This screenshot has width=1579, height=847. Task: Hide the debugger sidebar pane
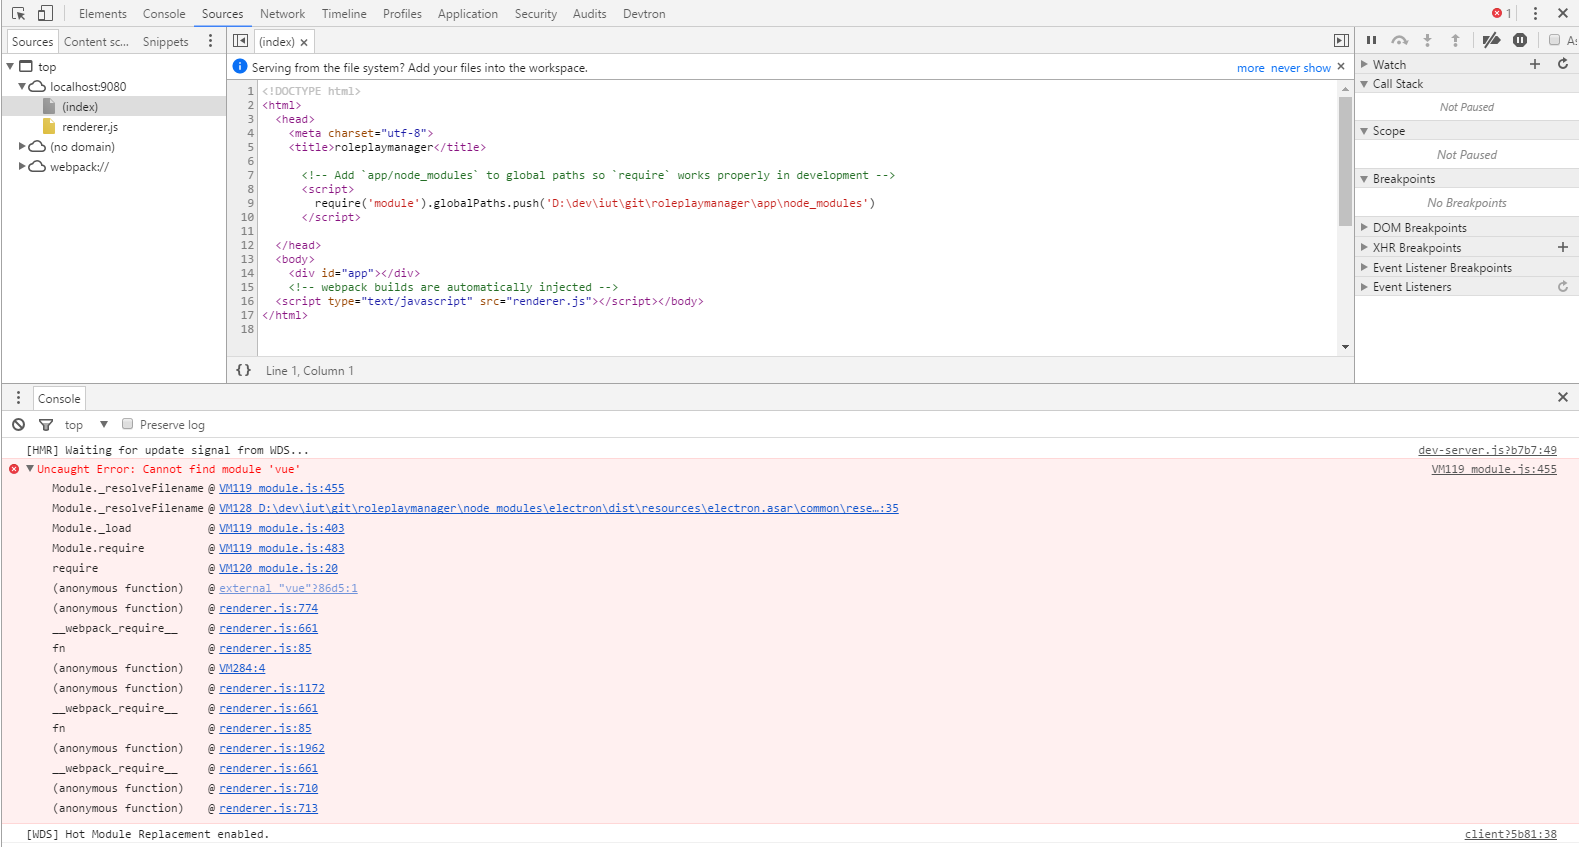1341,41
